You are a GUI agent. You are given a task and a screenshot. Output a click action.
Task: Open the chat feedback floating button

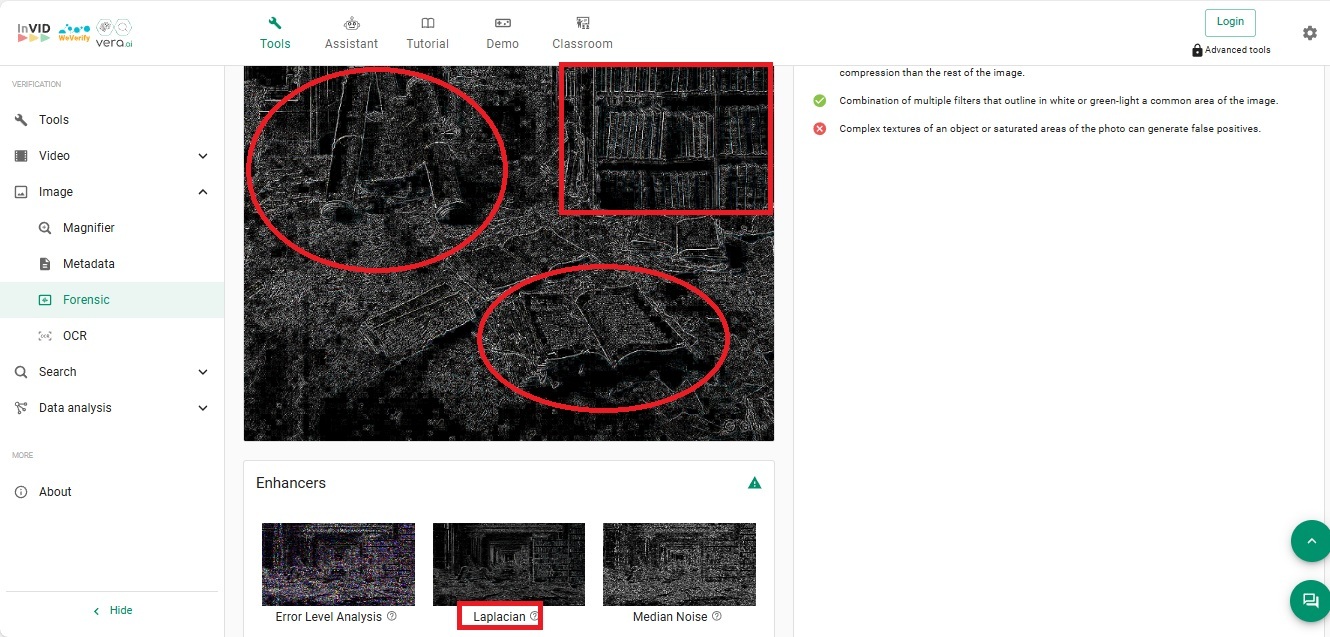(1309, 600)
